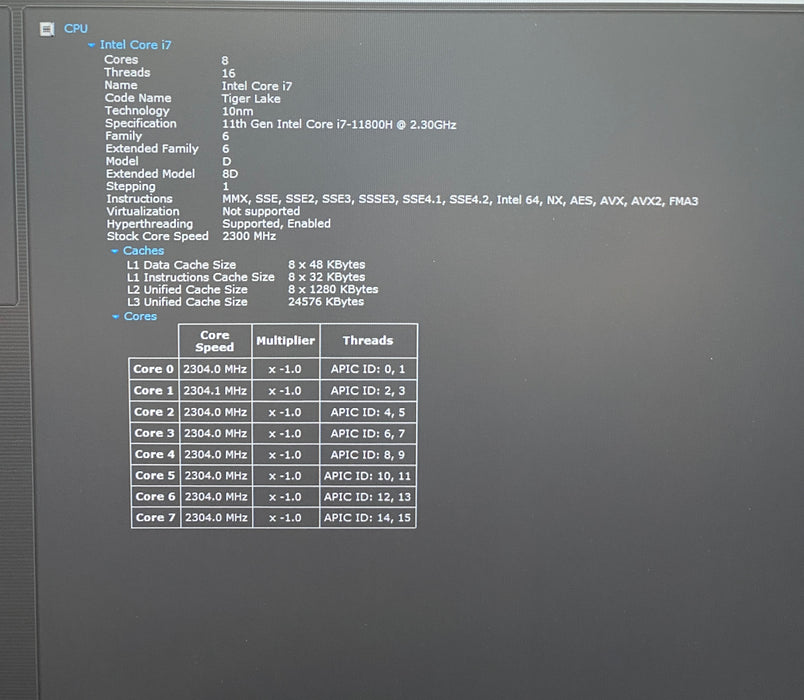Collapse the Cores section arrow
The image size is (804, 700).
click(115, 316)
